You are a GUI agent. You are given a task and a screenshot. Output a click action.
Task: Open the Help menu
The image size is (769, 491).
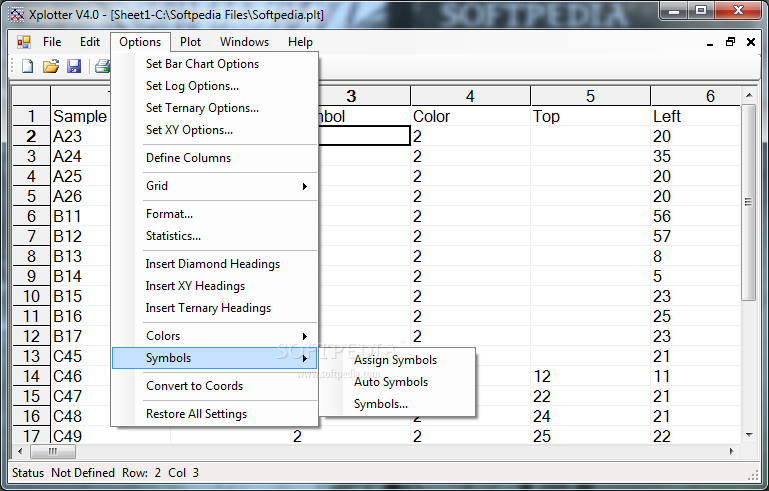pos(300,42)
